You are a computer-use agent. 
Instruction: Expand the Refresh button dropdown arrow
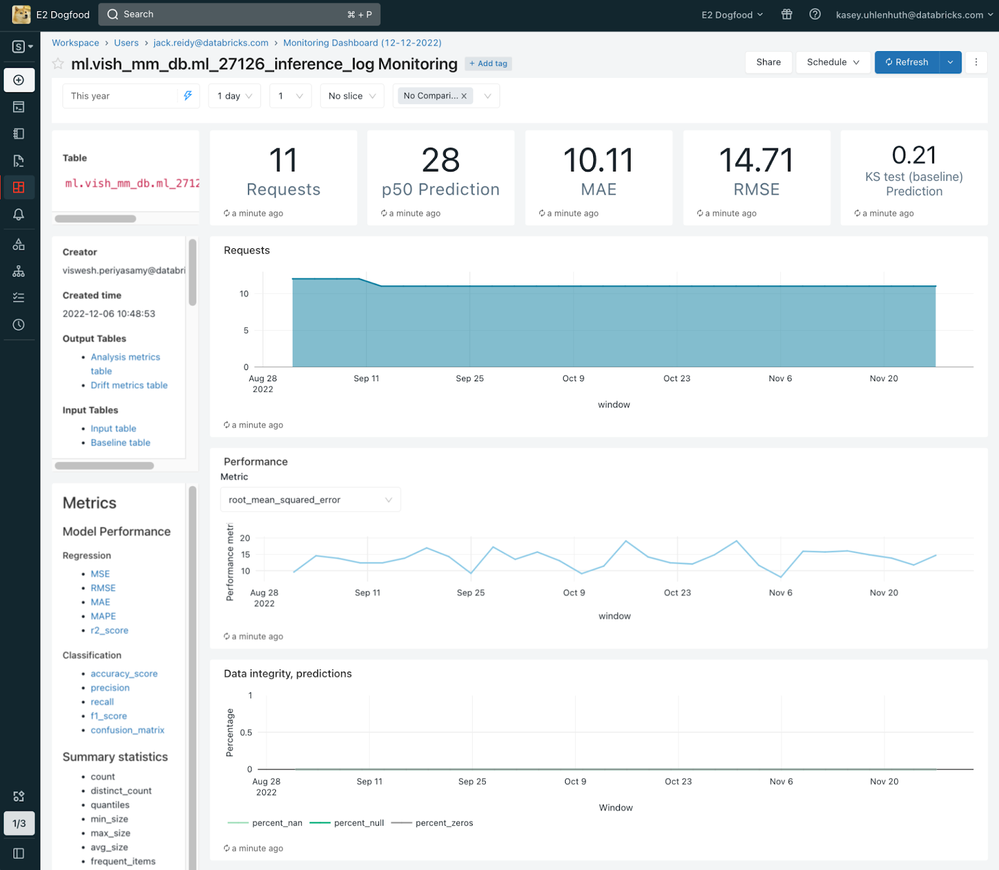point(950,62)
